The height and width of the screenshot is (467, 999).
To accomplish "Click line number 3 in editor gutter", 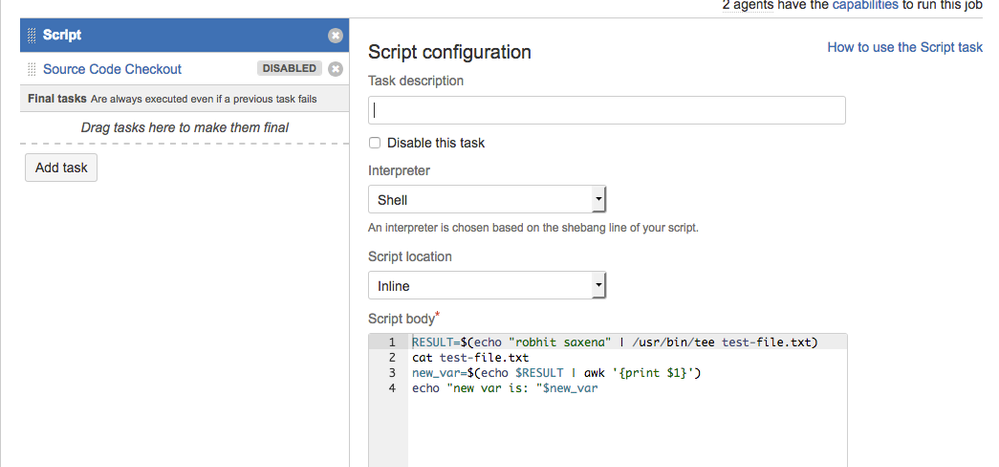I will click(393, 373).
